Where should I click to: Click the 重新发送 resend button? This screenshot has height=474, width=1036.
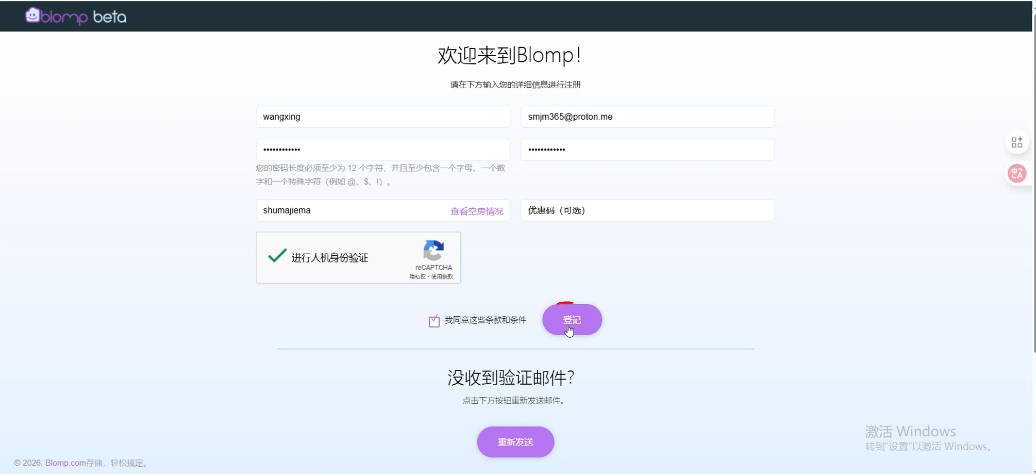tap(515, 442)
